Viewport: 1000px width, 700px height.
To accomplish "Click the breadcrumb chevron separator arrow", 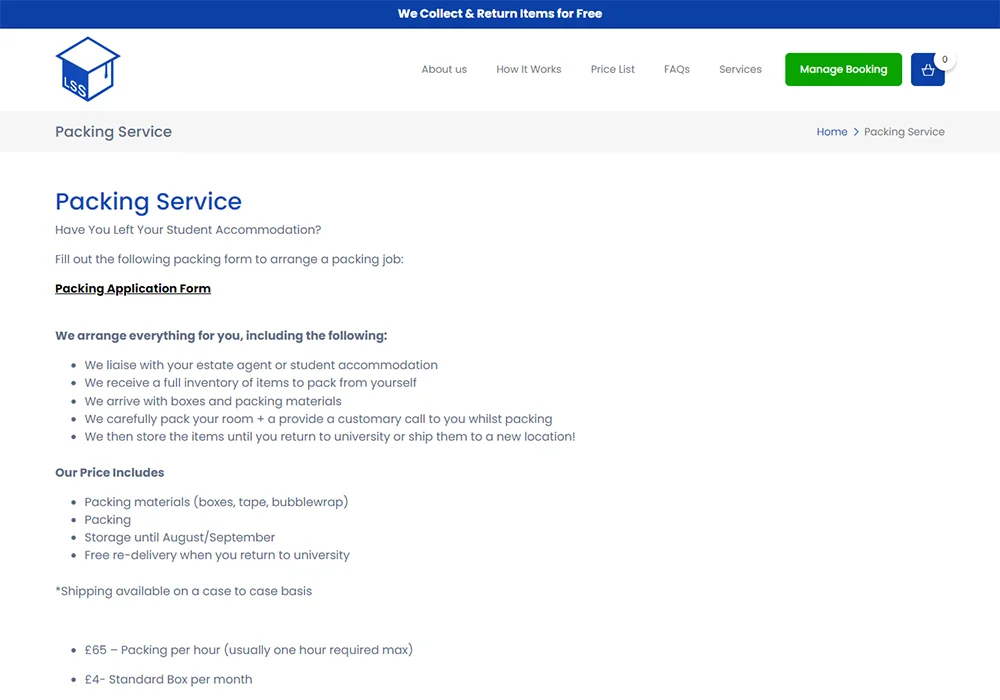I will (x=856, y=132).
